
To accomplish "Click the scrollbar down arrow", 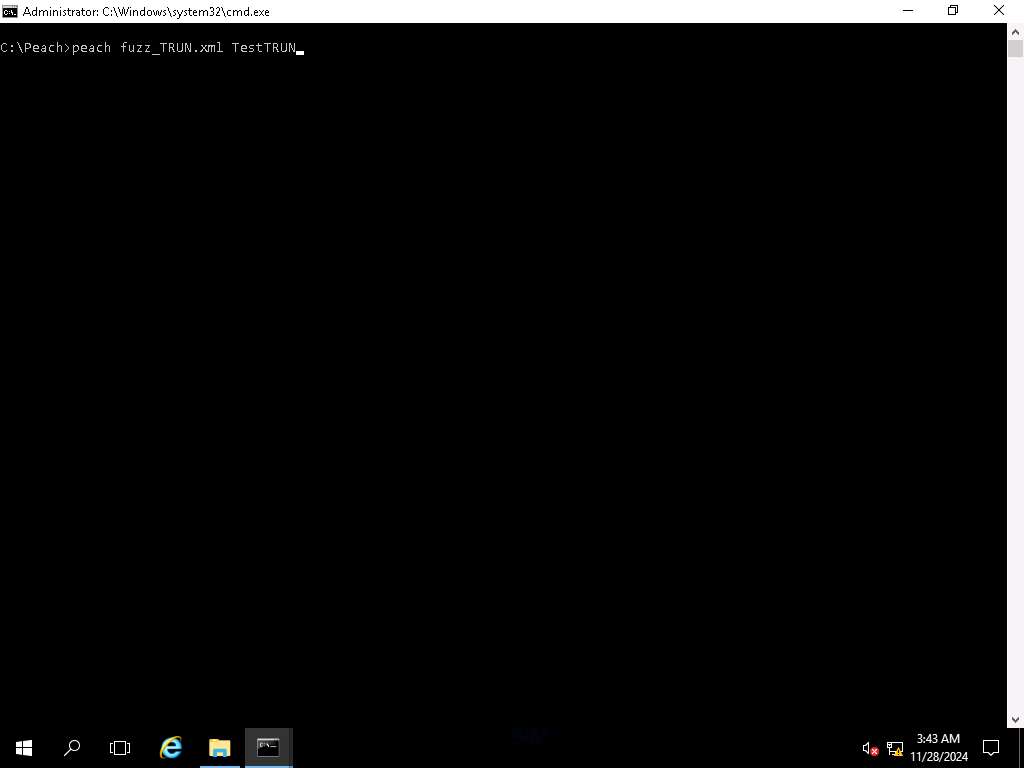I will coord(1015,720).
